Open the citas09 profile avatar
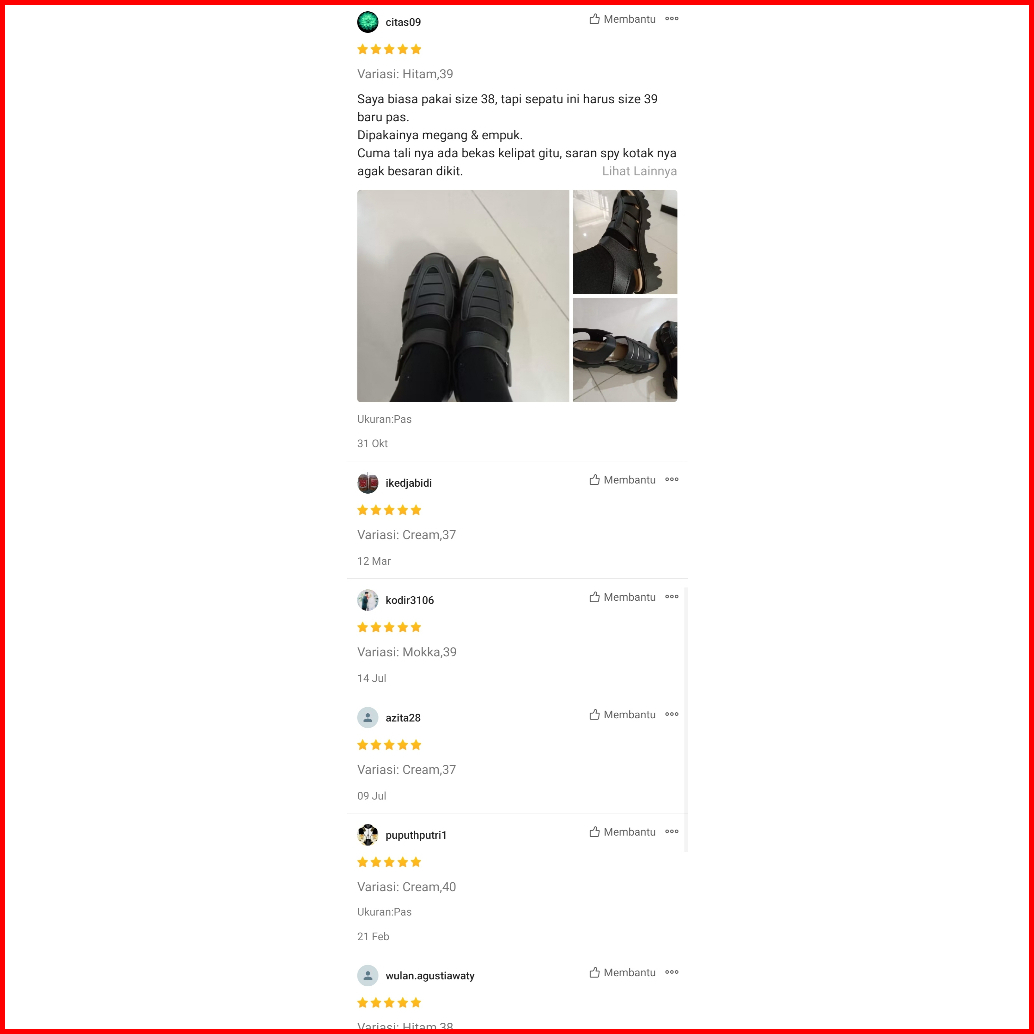 click(367, 22)
